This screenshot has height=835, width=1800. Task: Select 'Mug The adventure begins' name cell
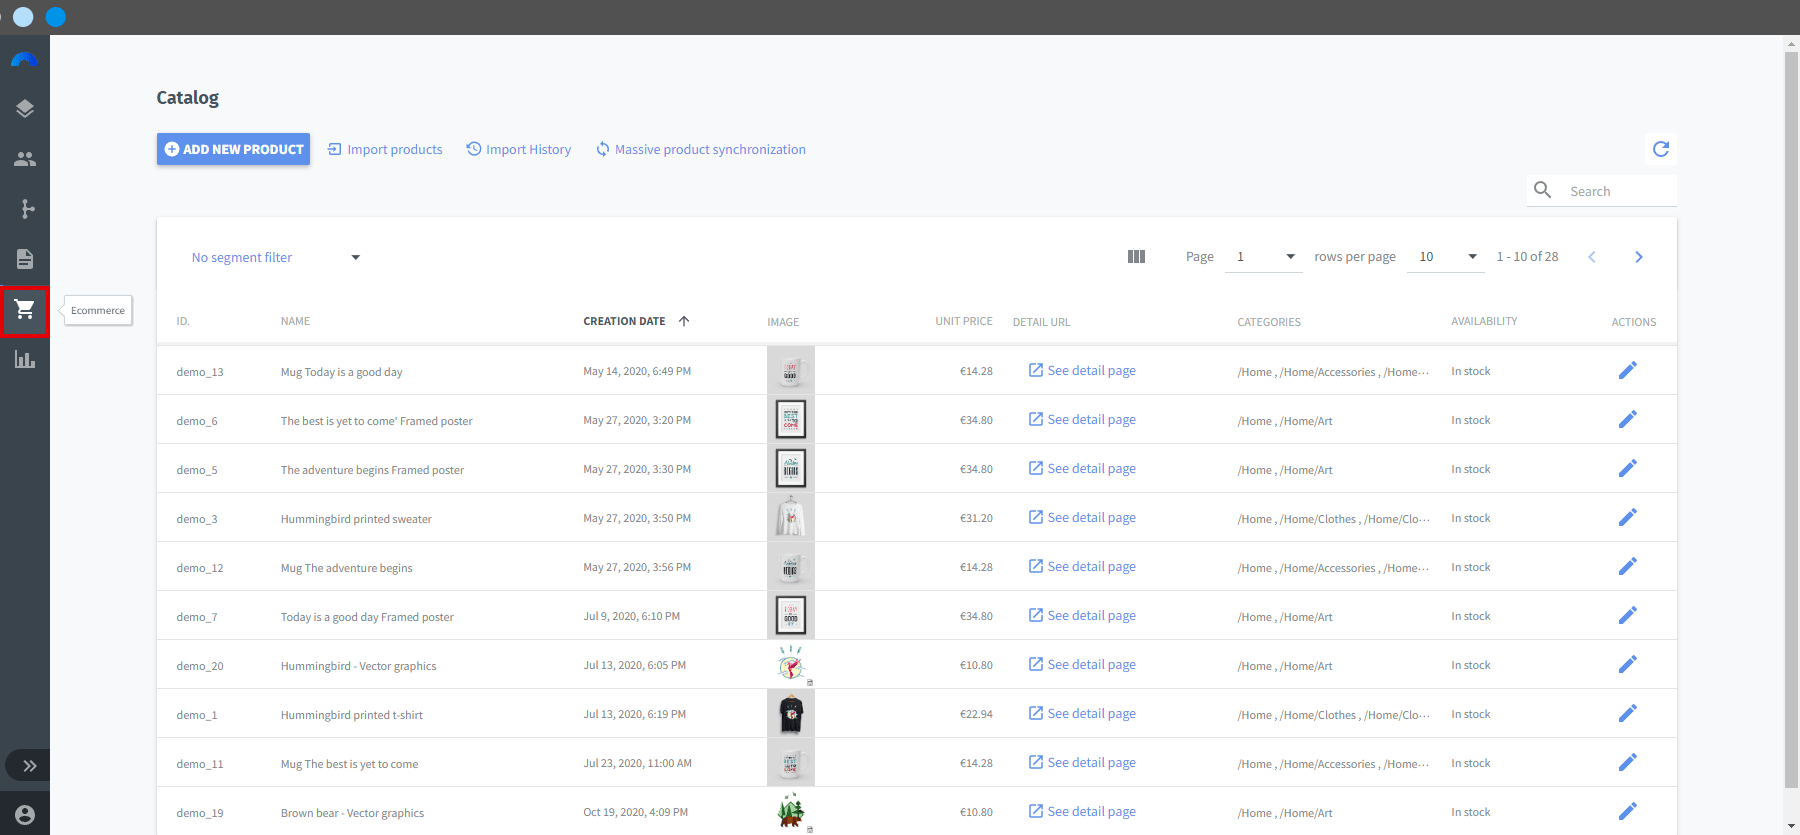point(346,568)
